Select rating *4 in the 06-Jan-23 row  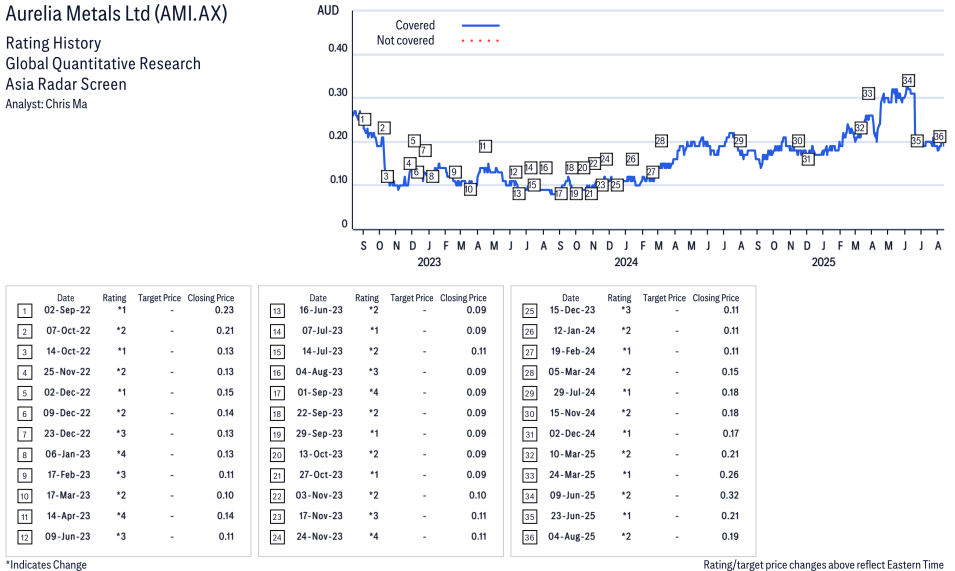coord(121,454)
